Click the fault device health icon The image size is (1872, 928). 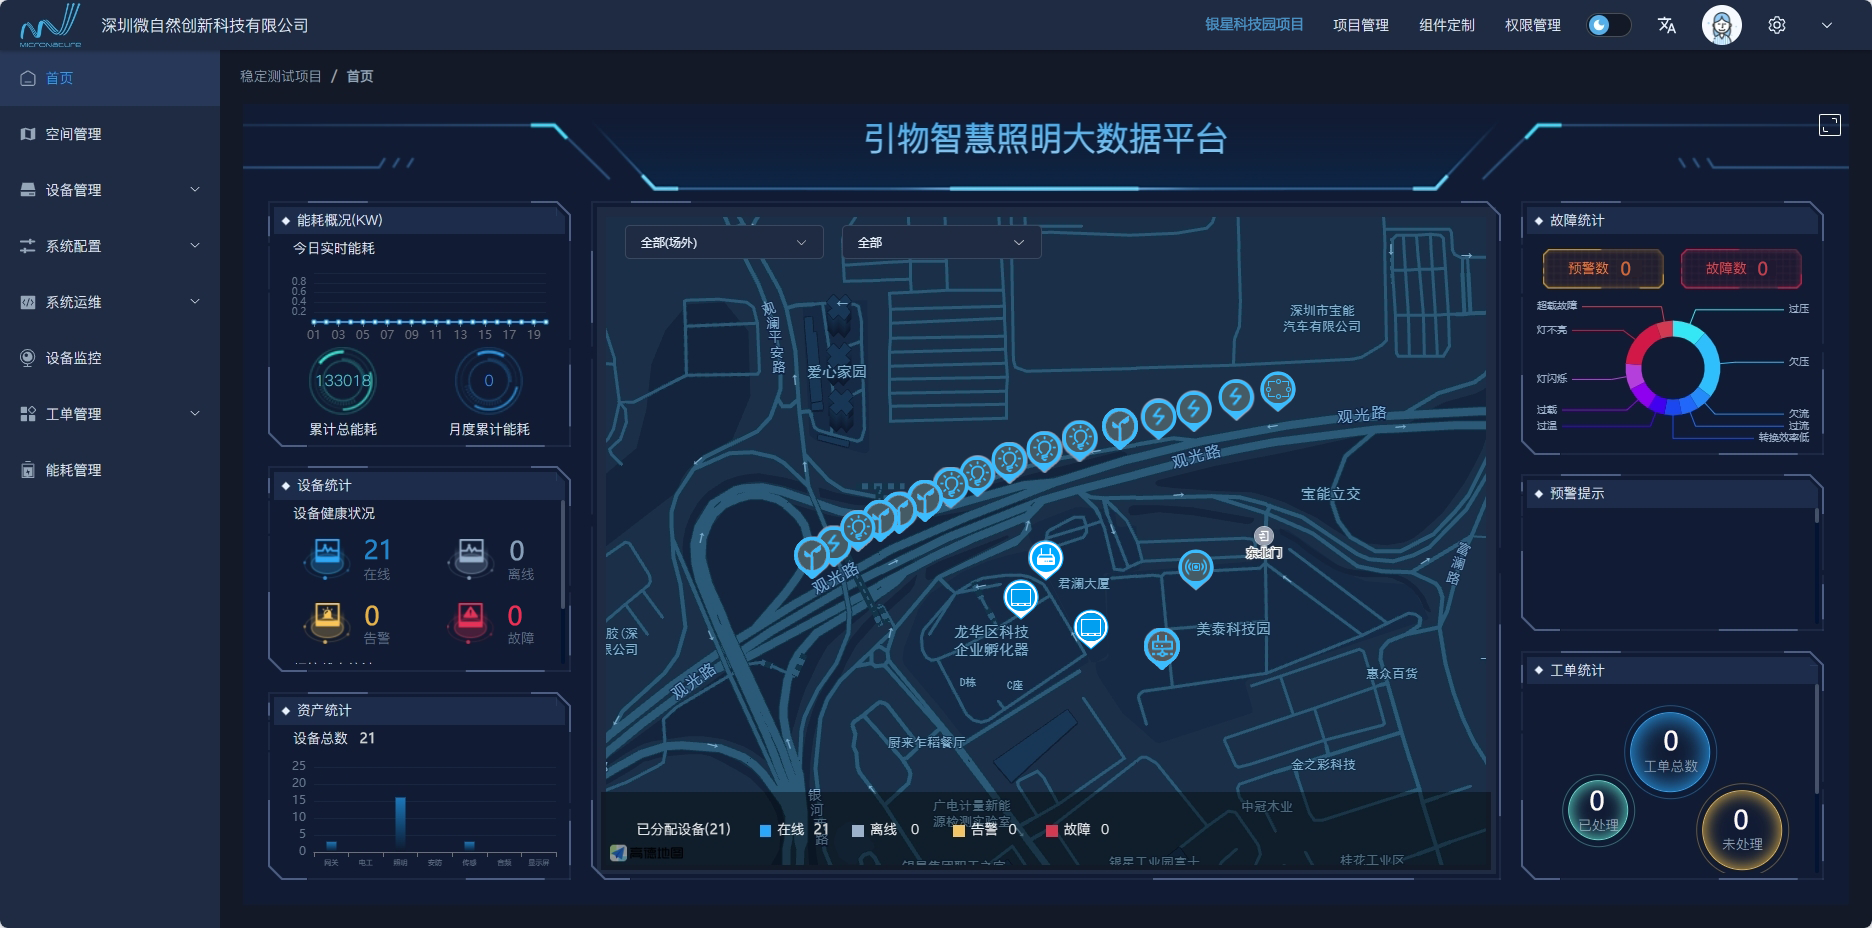click(471, 620)
